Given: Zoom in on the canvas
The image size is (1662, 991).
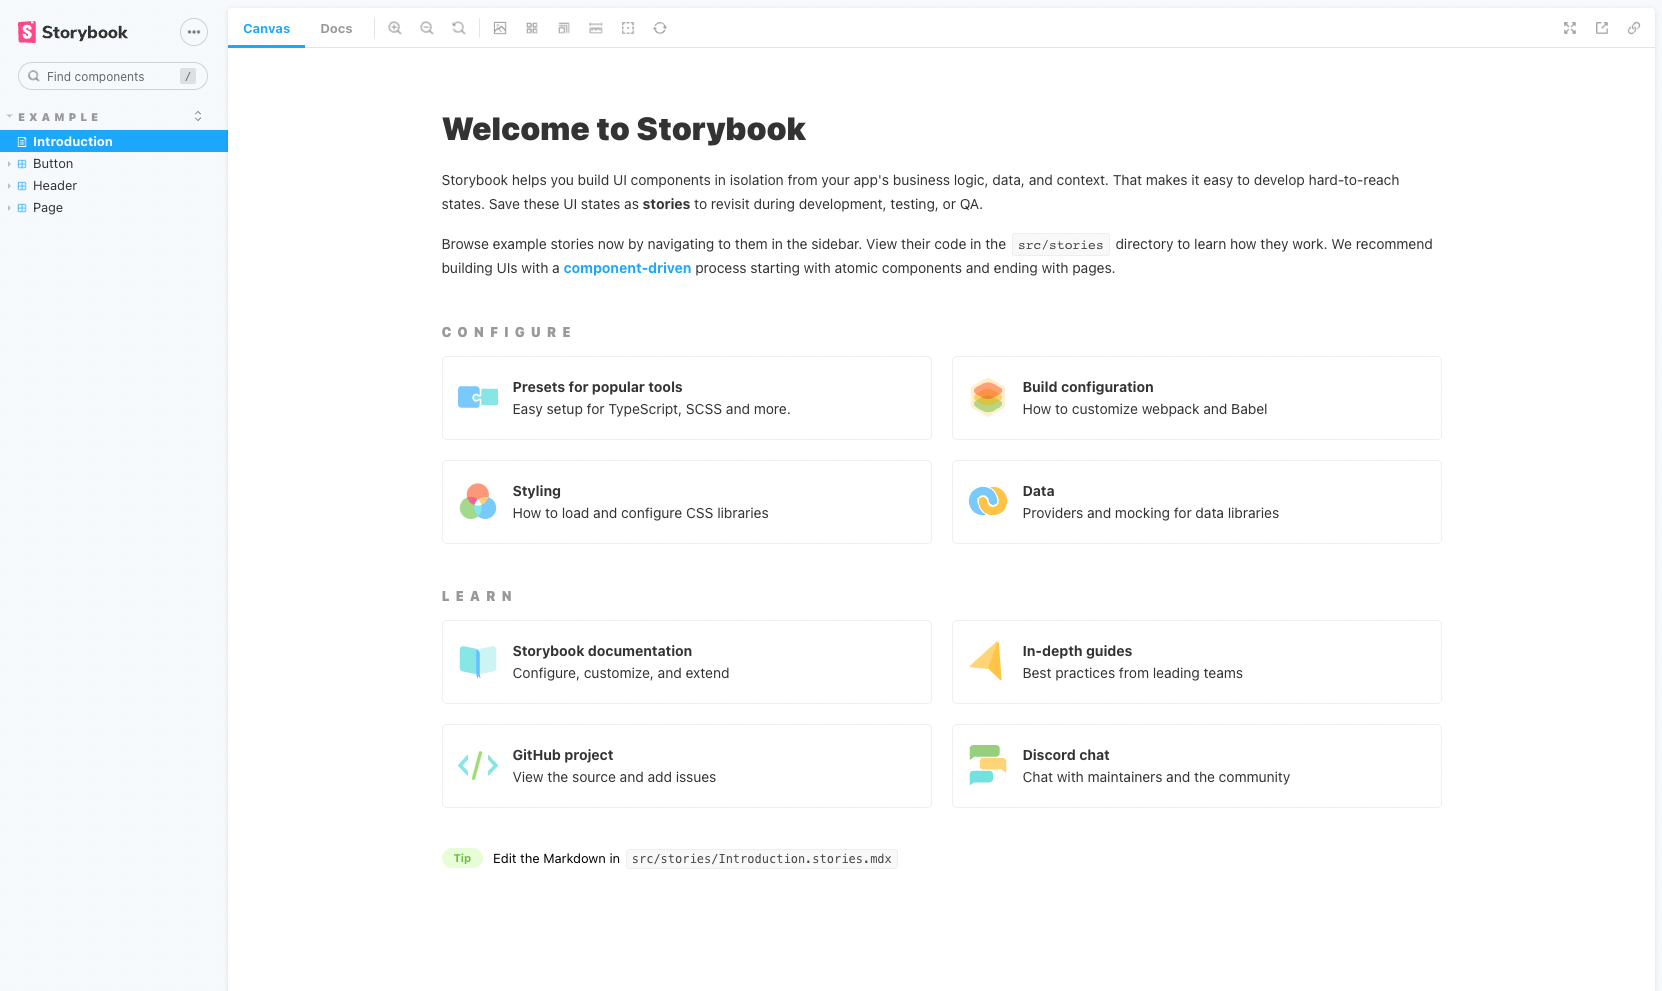Looking at the screenshot, I should [x=395, y=28].
